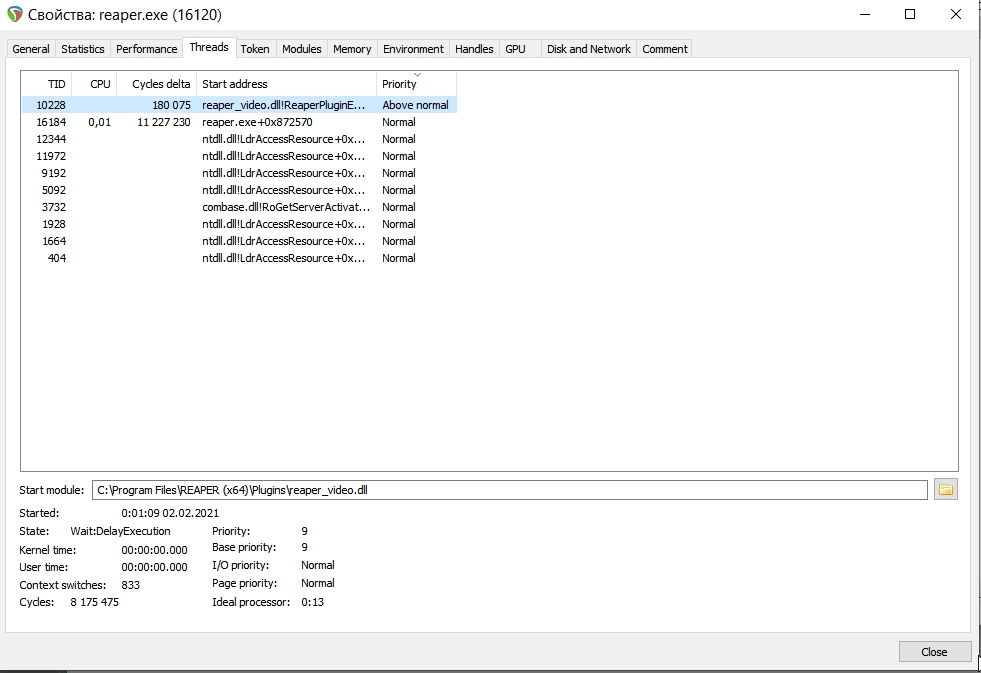Sort by the CPU column header
Image resolution: width=981 pixels, height=673 pixels.
[x=94, y=84]
